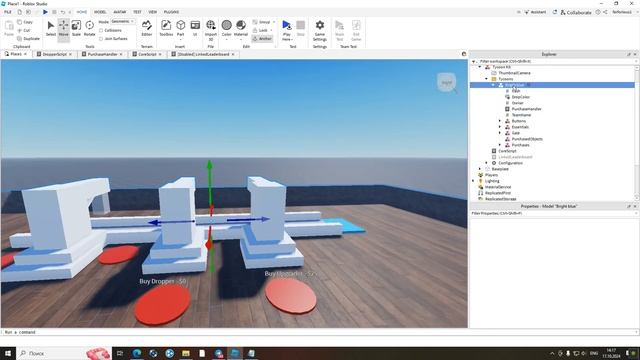
Task: Open the Color dropdown arrow
Action: [x=227, y=40]
